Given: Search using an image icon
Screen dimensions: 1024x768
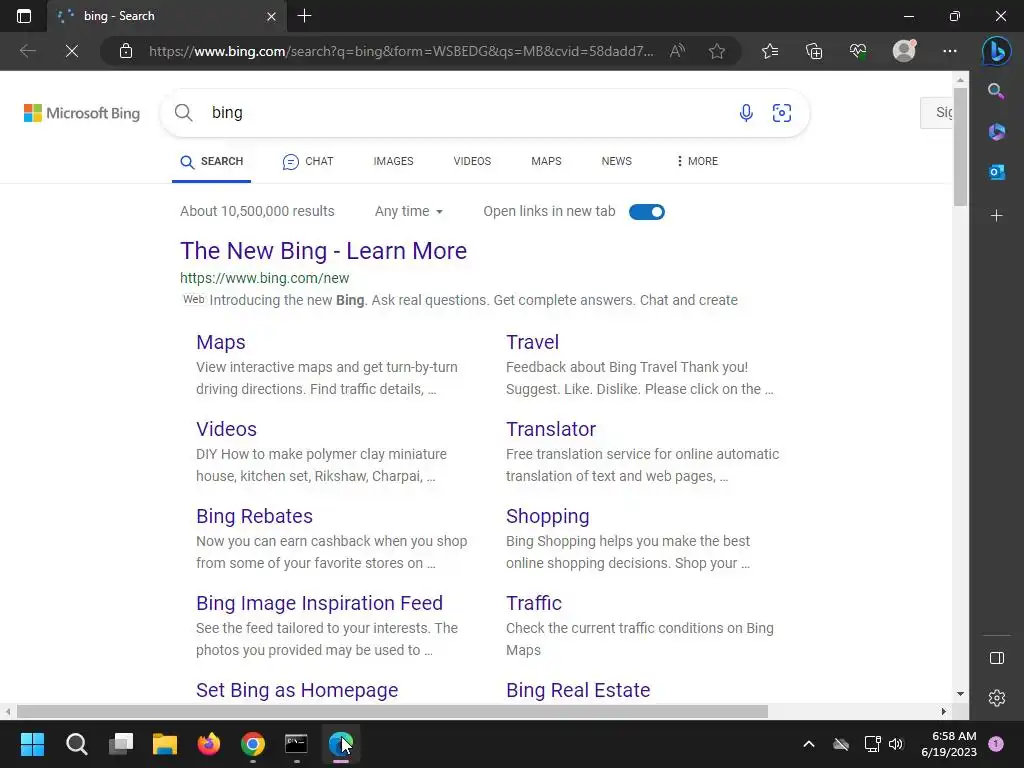Looking at the screenshot, I should point(782,113).
